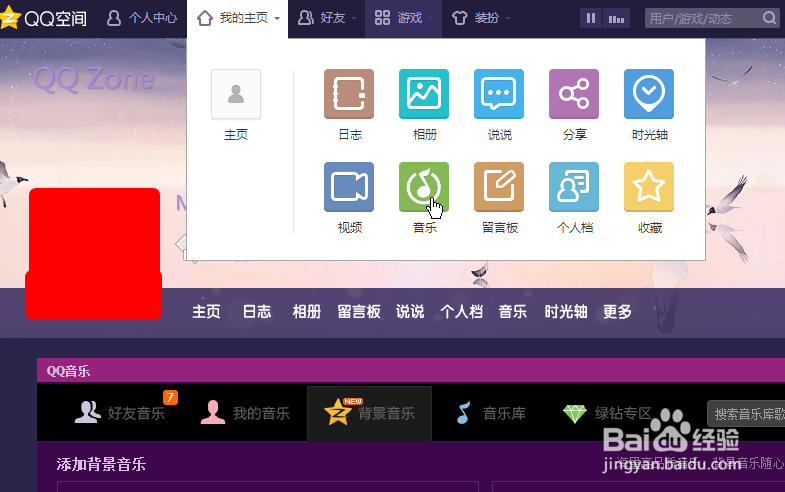The height and width of the screenshot is (492, 785).
Task: Open 个人中心 in top navigation
Action: [142, 19]
